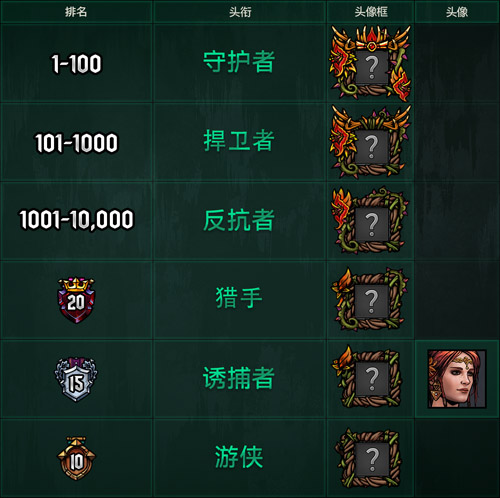Click the 头像 column header
The height and width of the screenshot is (498, 500).
457,12
